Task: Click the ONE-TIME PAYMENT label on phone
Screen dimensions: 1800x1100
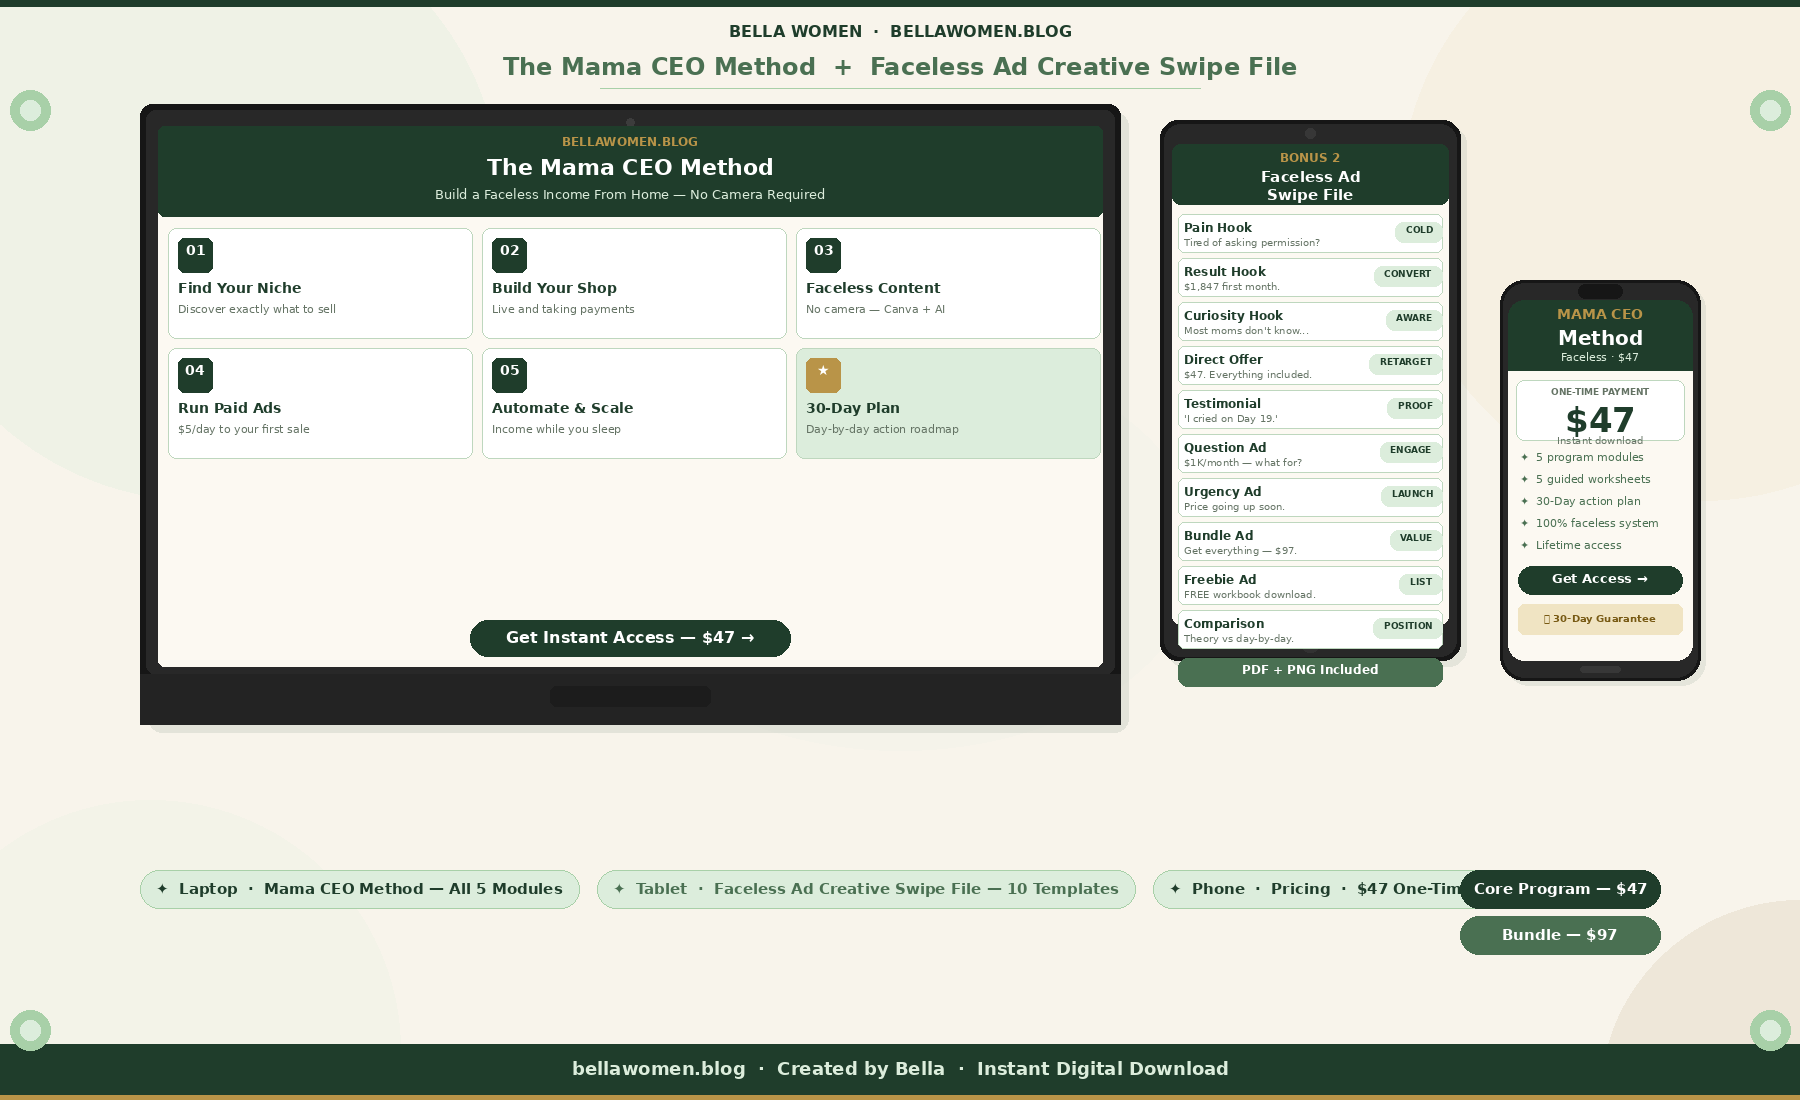Action: tap(1600, 392)
